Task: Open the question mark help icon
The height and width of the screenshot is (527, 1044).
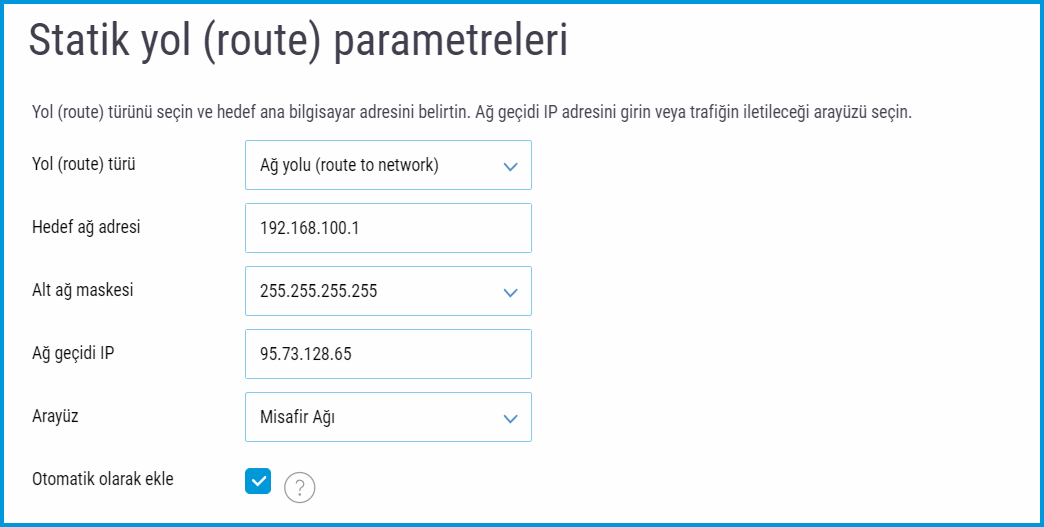Action: point(300,487)
